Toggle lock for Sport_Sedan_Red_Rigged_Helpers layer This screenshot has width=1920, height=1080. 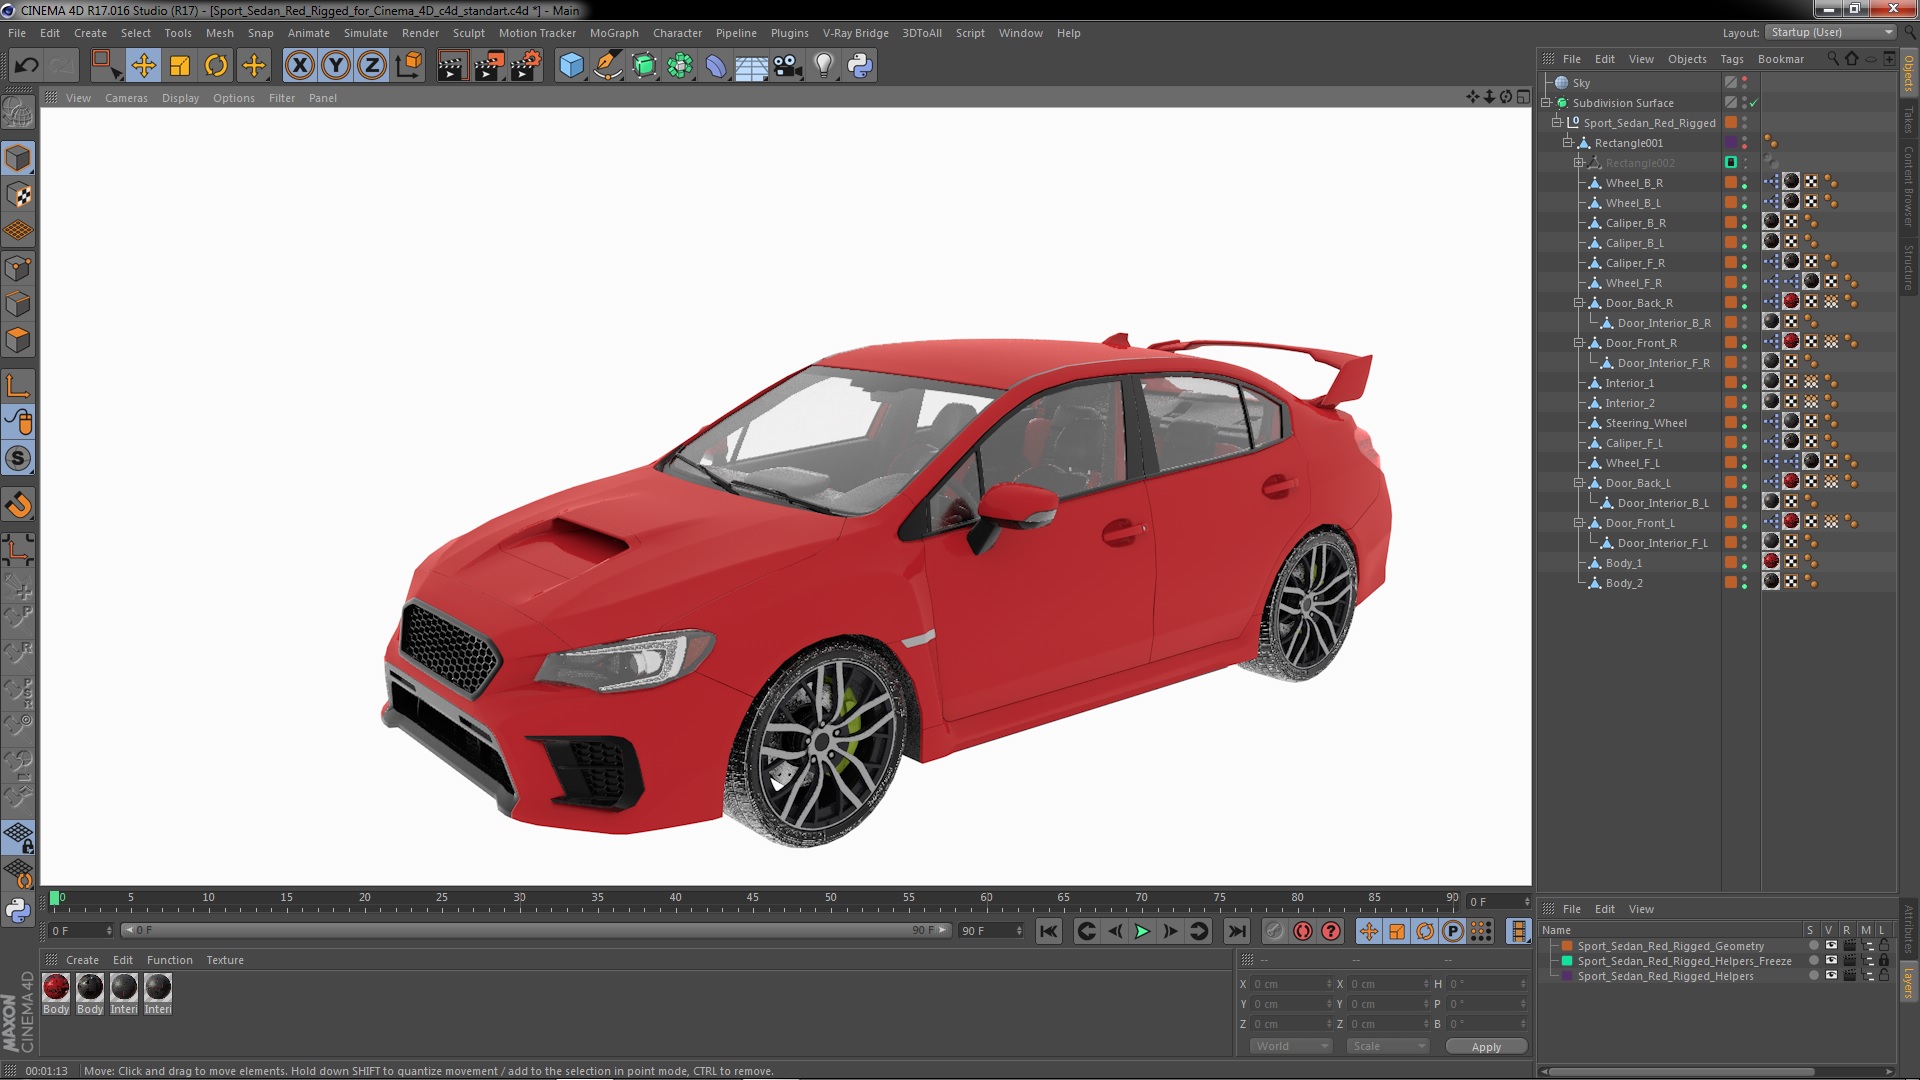[1883, 976]
